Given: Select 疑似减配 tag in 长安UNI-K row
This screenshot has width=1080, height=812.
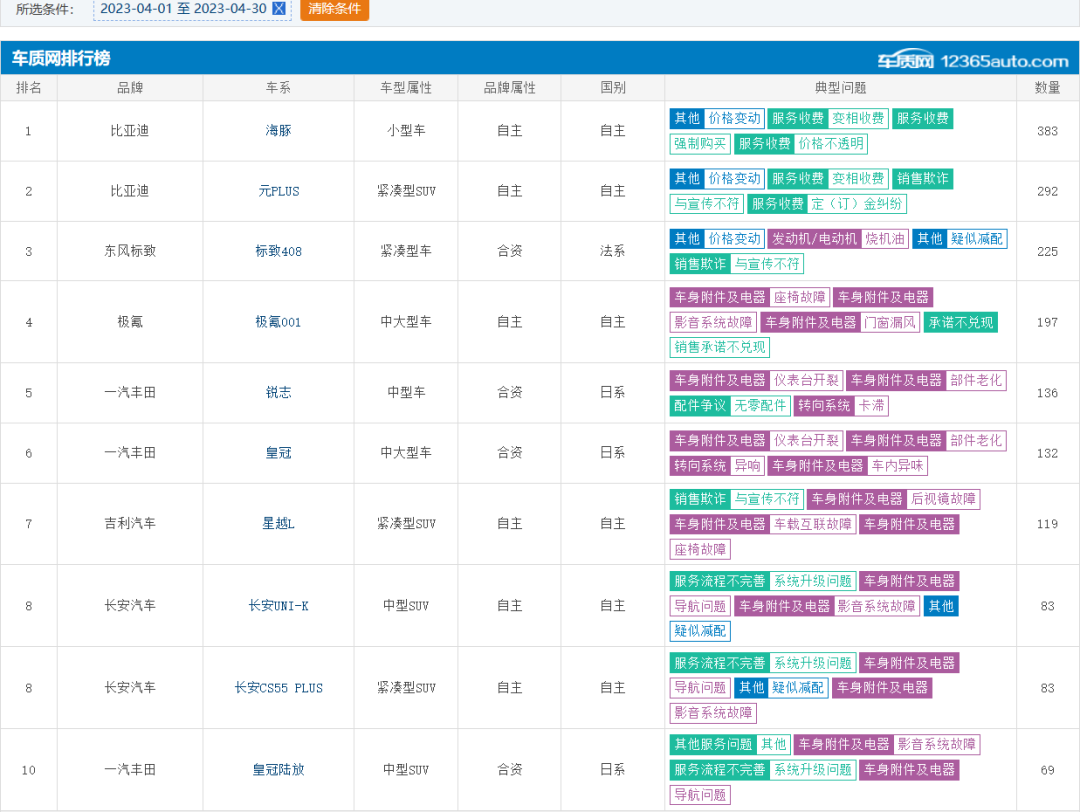Looking at the screenshot, I should (x=700, y=631).
